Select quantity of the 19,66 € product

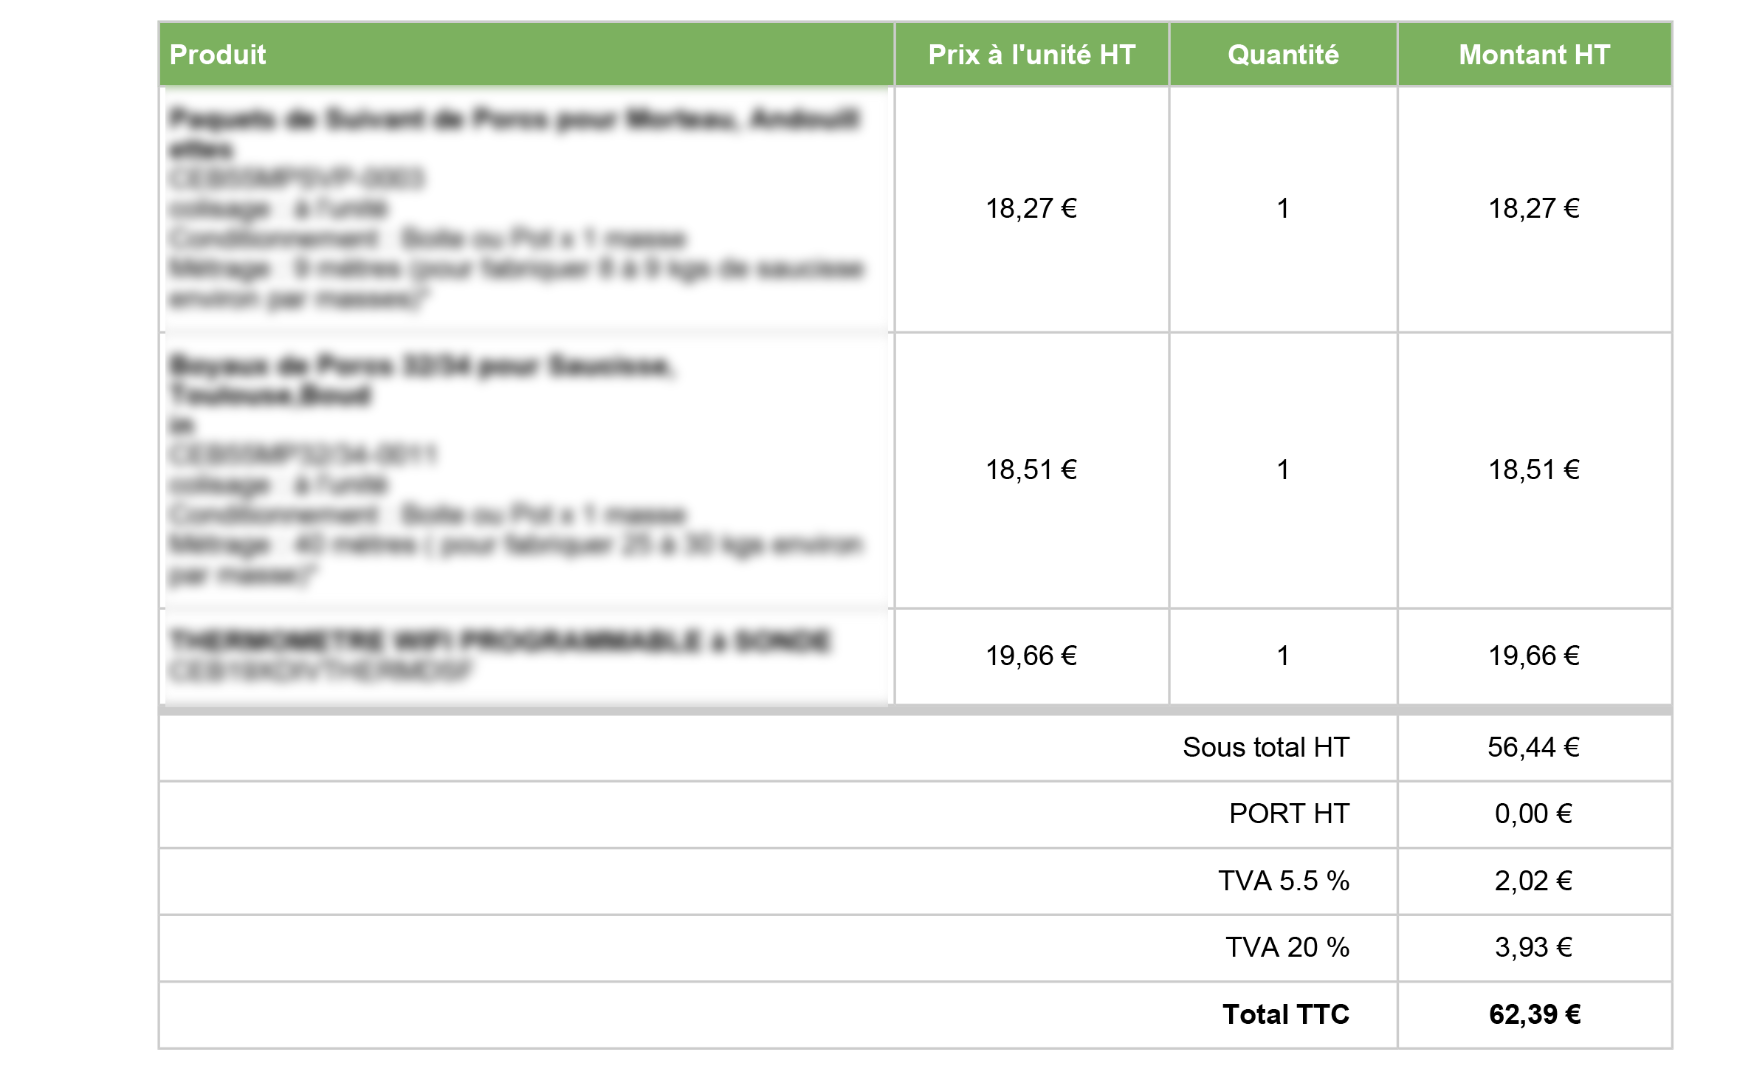tap(1283, 656)
